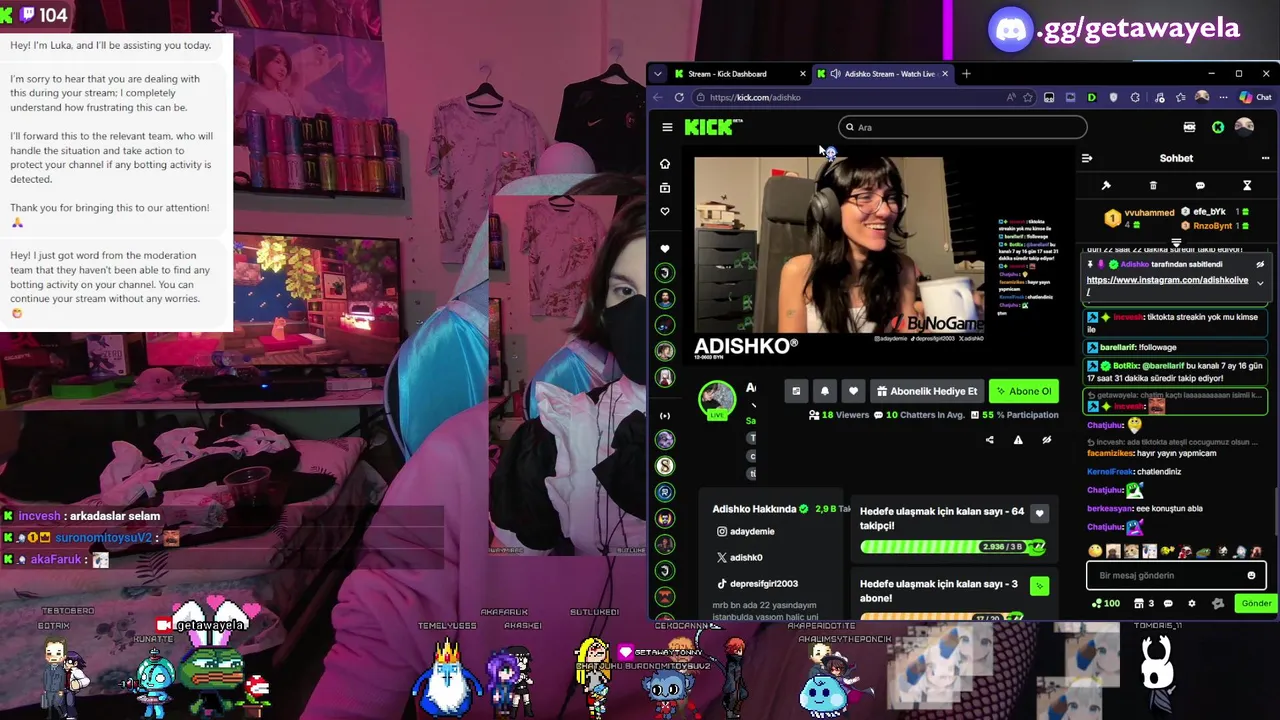
Task: Open browser settings and more menu
Action: tap(1224, 98)
